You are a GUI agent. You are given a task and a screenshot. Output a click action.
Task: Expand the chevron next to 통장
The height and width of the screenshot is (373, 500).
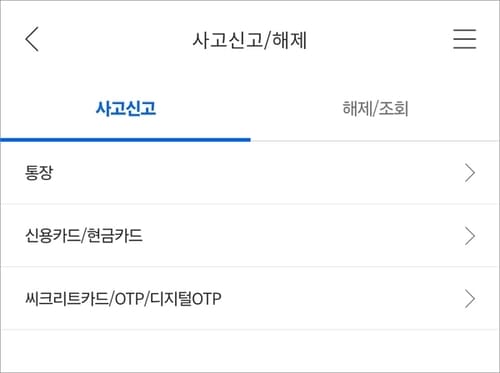coord(470,173)
